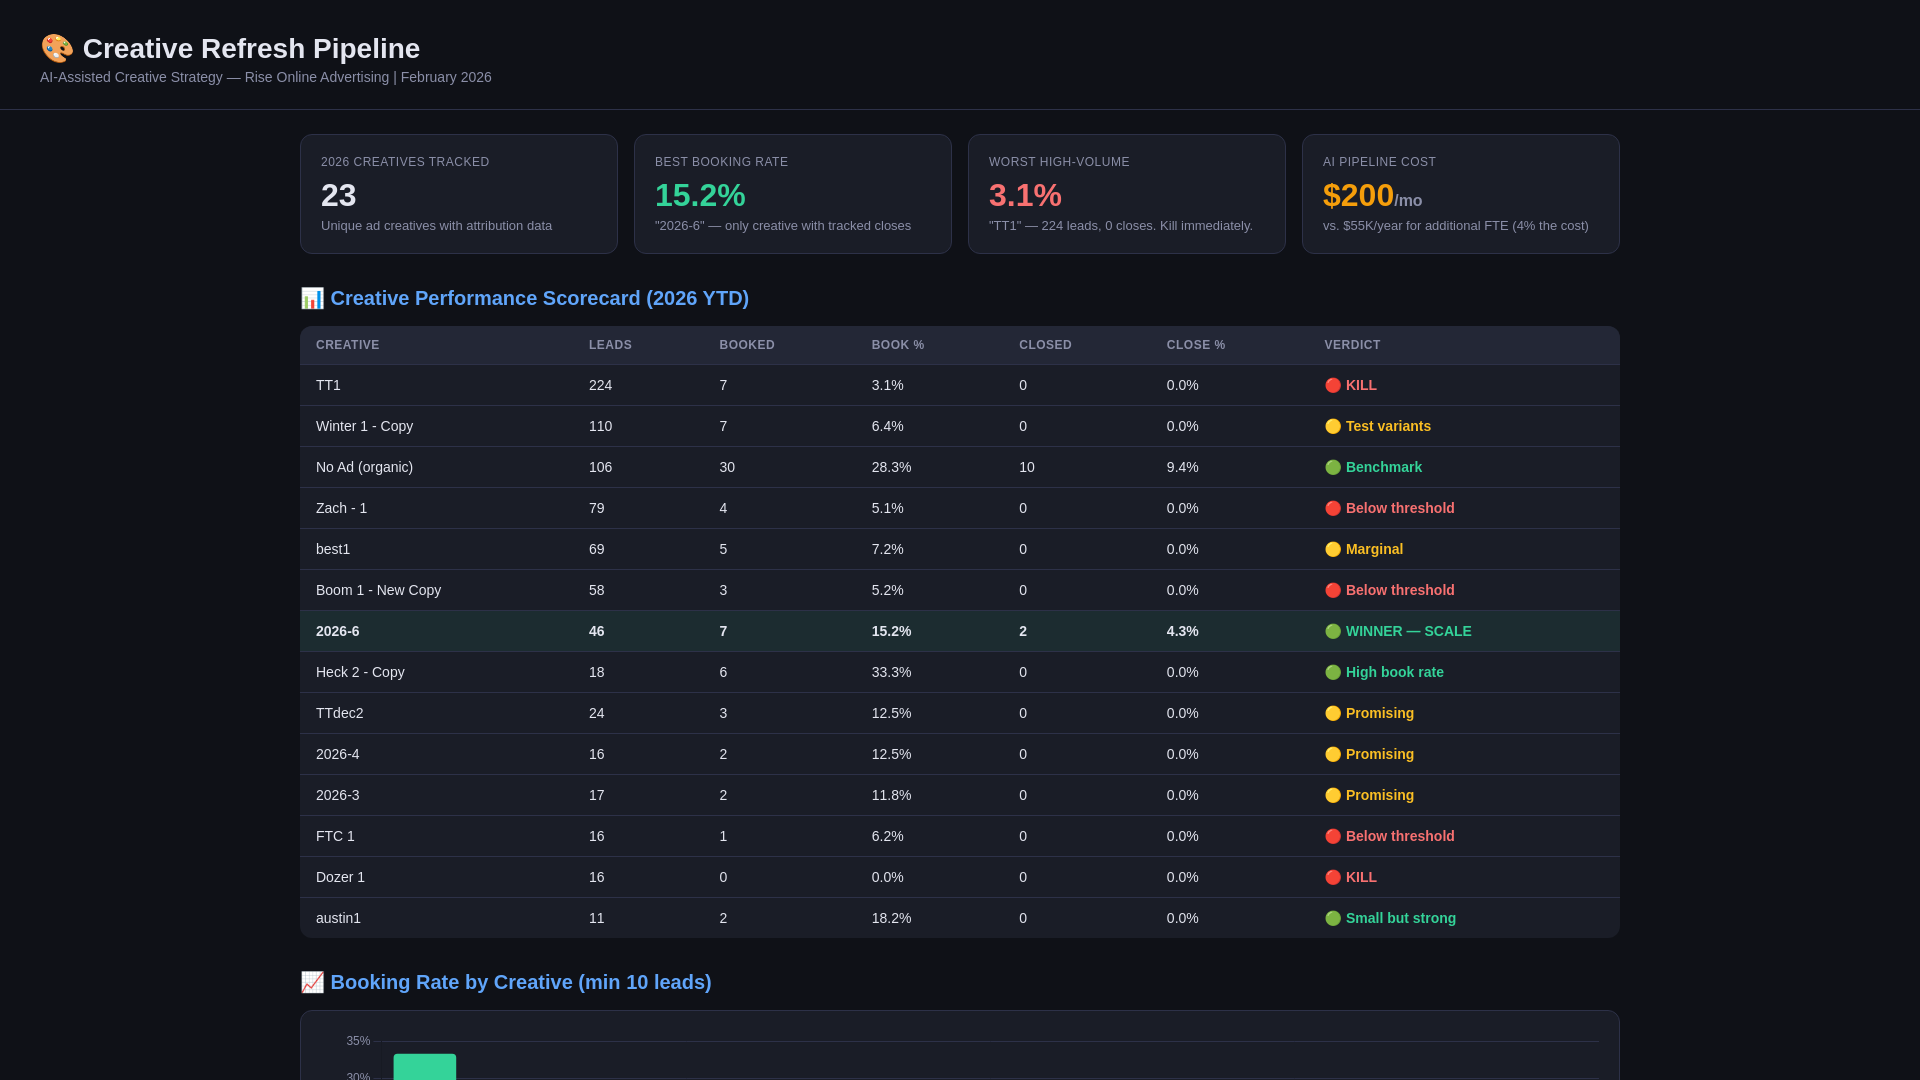Click the Worst High-Volume 3.1% value
The width and height of the screenshot is (1920, 1080).
coord(1025,195)
